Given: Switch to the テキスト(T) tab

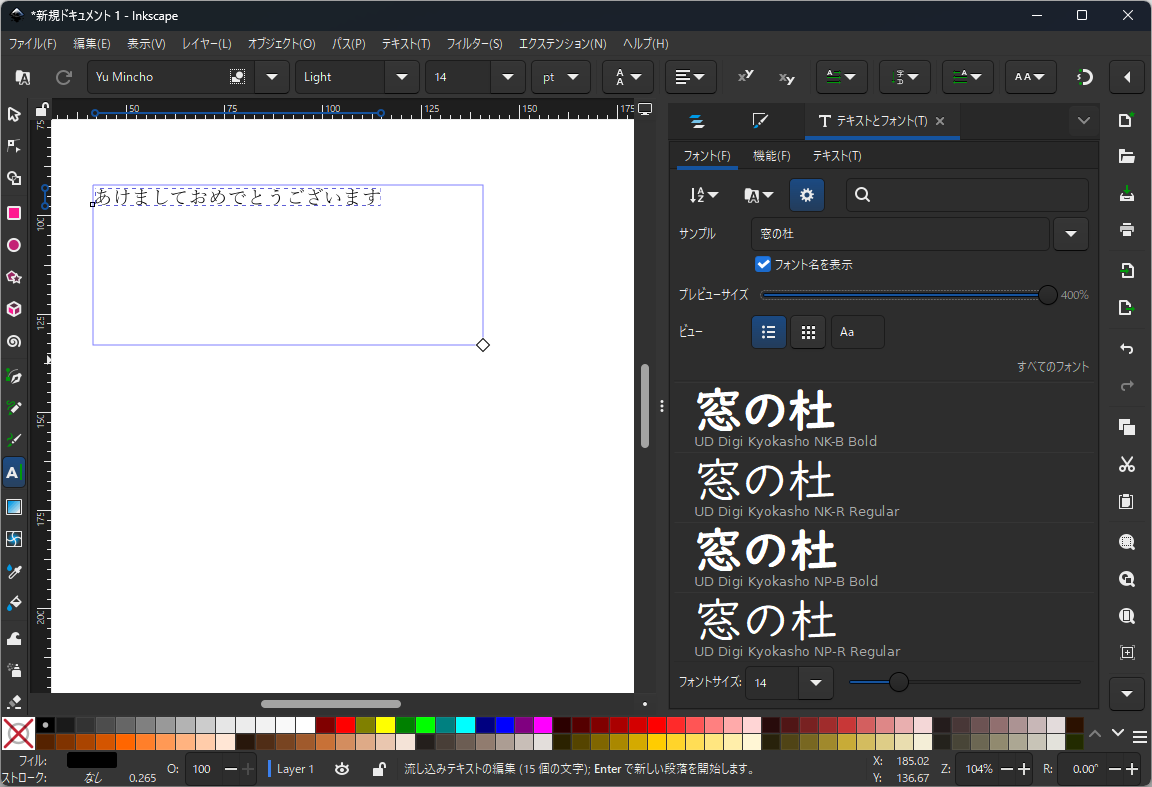Looking at the screenshot, I should tap(837, 156).
